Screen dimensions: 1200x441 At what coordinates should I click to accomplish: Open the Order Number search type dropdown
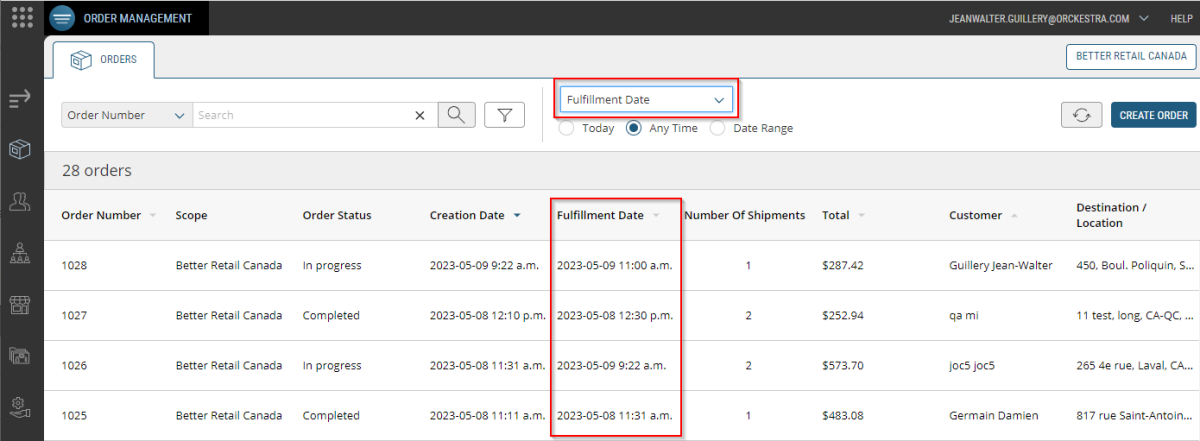pyautogui.click(x=126, y=115)
